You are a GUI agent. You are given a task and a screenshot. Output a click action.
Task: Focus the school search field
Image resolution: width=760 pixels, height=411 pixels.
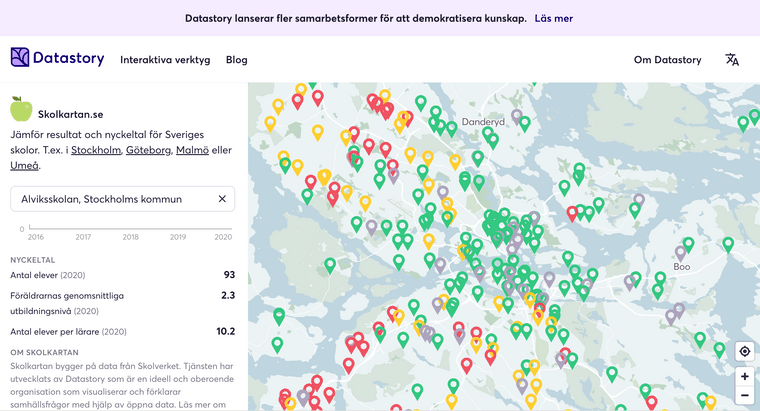[x=110, y=199]
